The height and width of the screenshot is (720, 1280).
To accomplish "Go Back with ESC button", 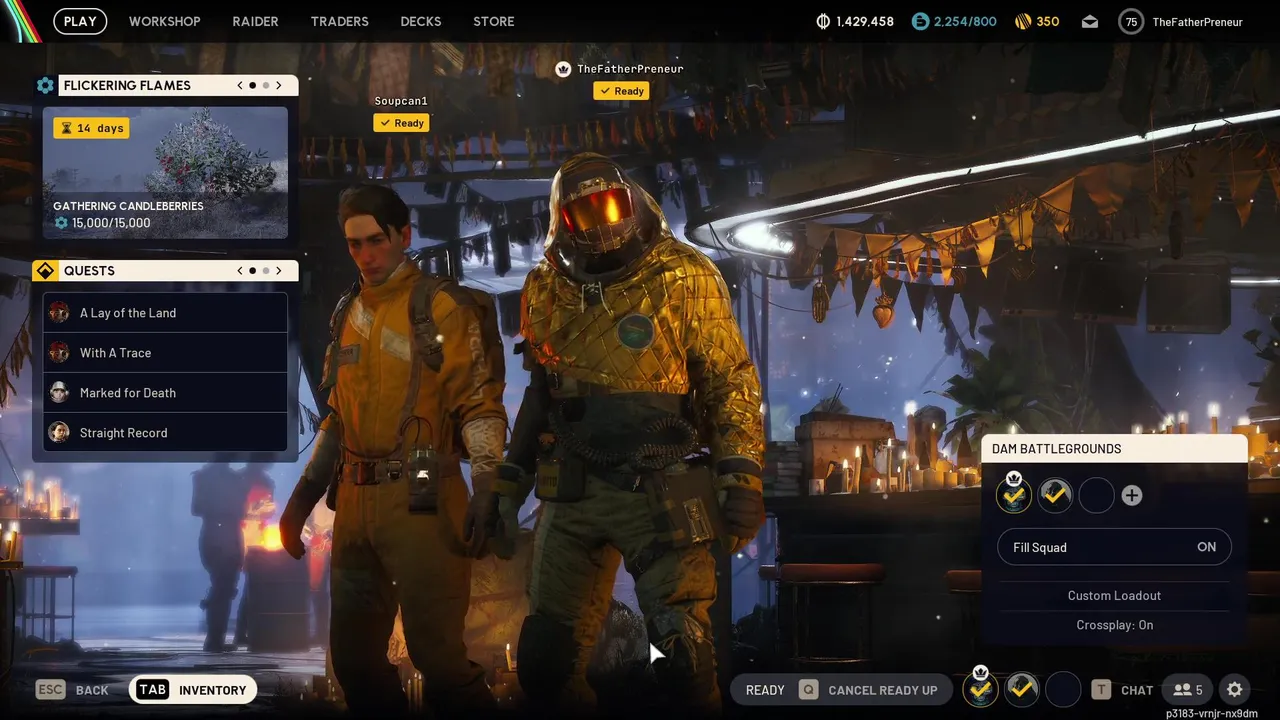I will click(x=72, y=690).
